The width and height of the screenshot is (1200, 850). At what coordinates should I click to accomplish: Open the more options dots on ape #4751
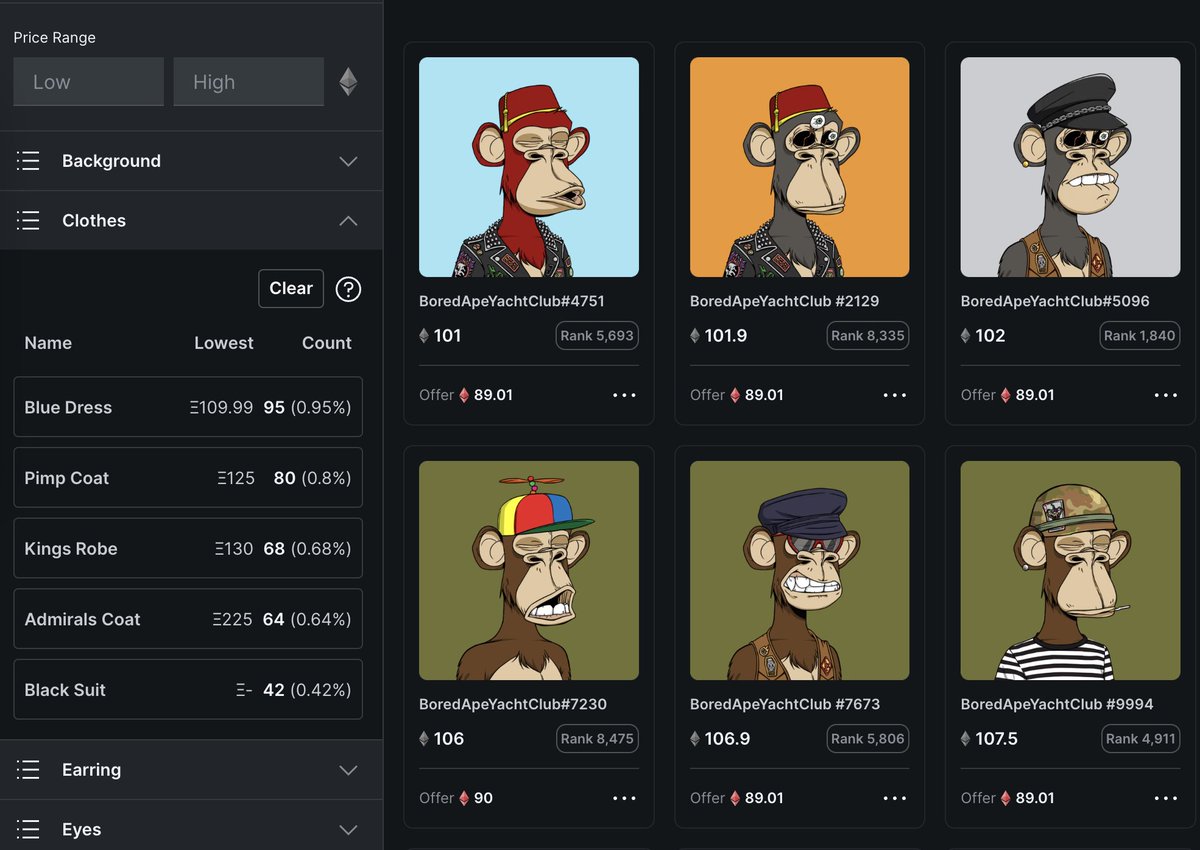(624, 395)
